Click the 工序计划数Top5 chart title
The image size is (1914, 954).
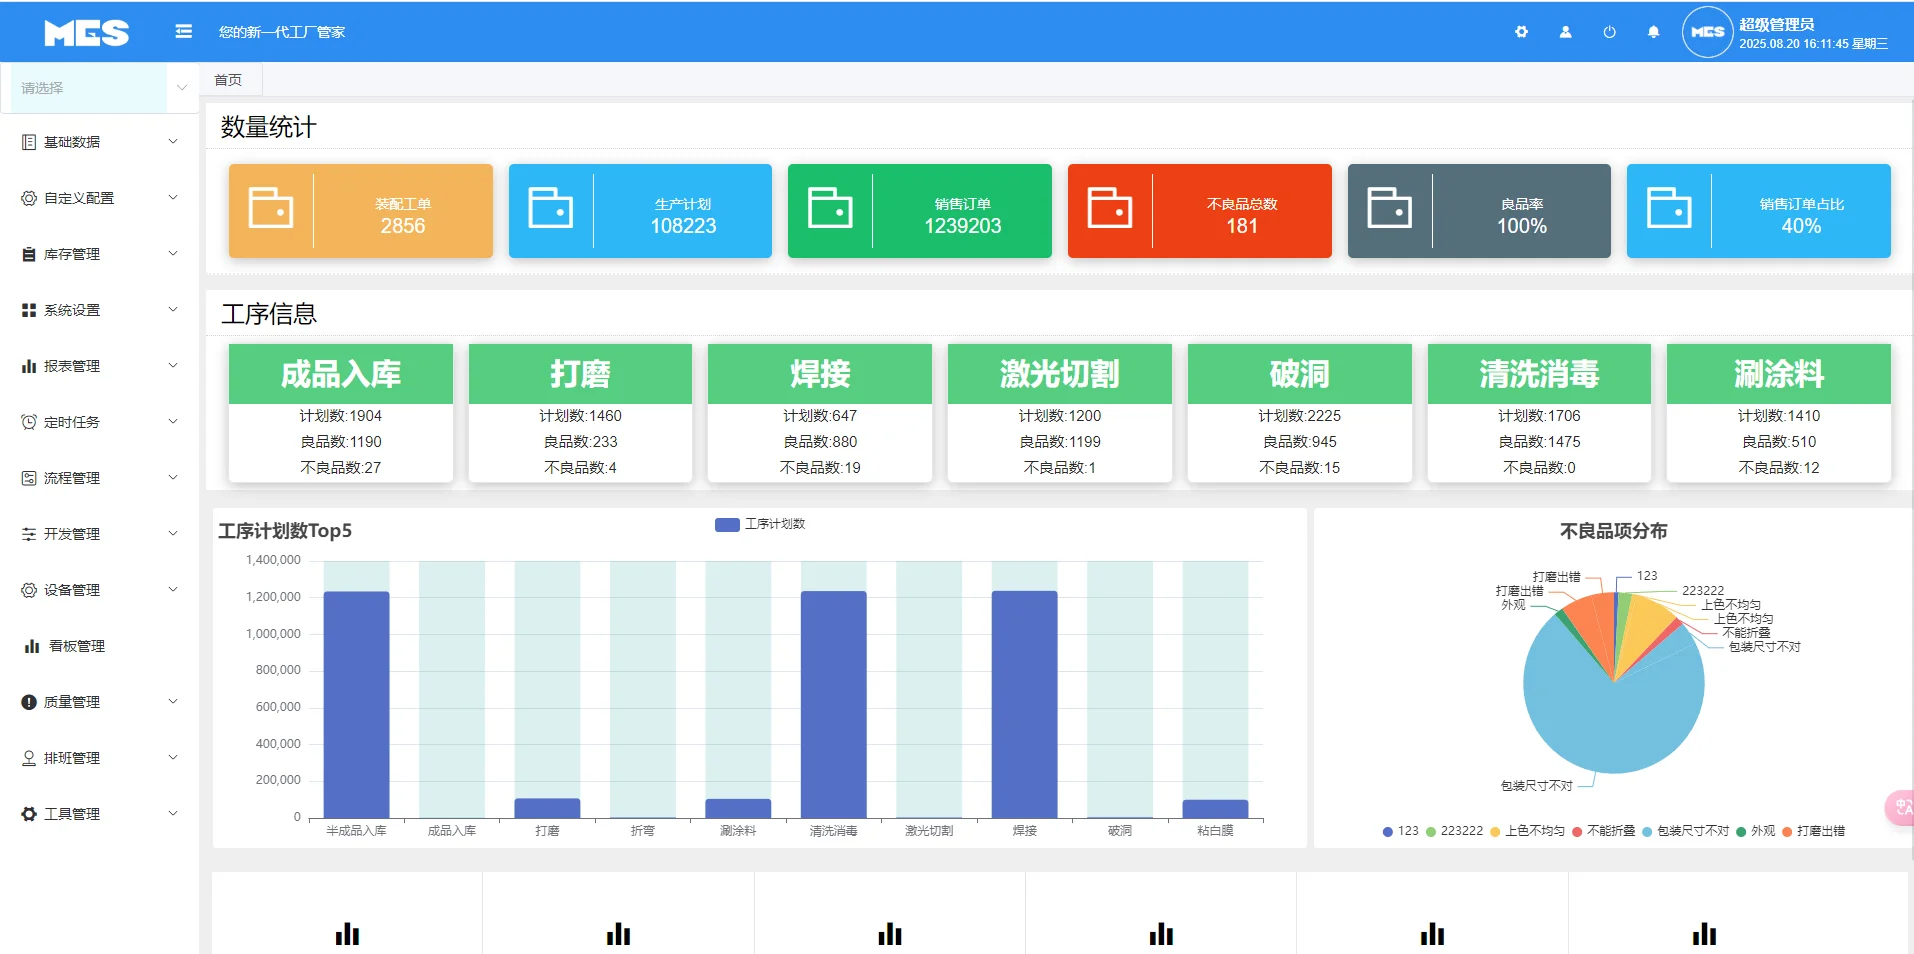(285, 531)
